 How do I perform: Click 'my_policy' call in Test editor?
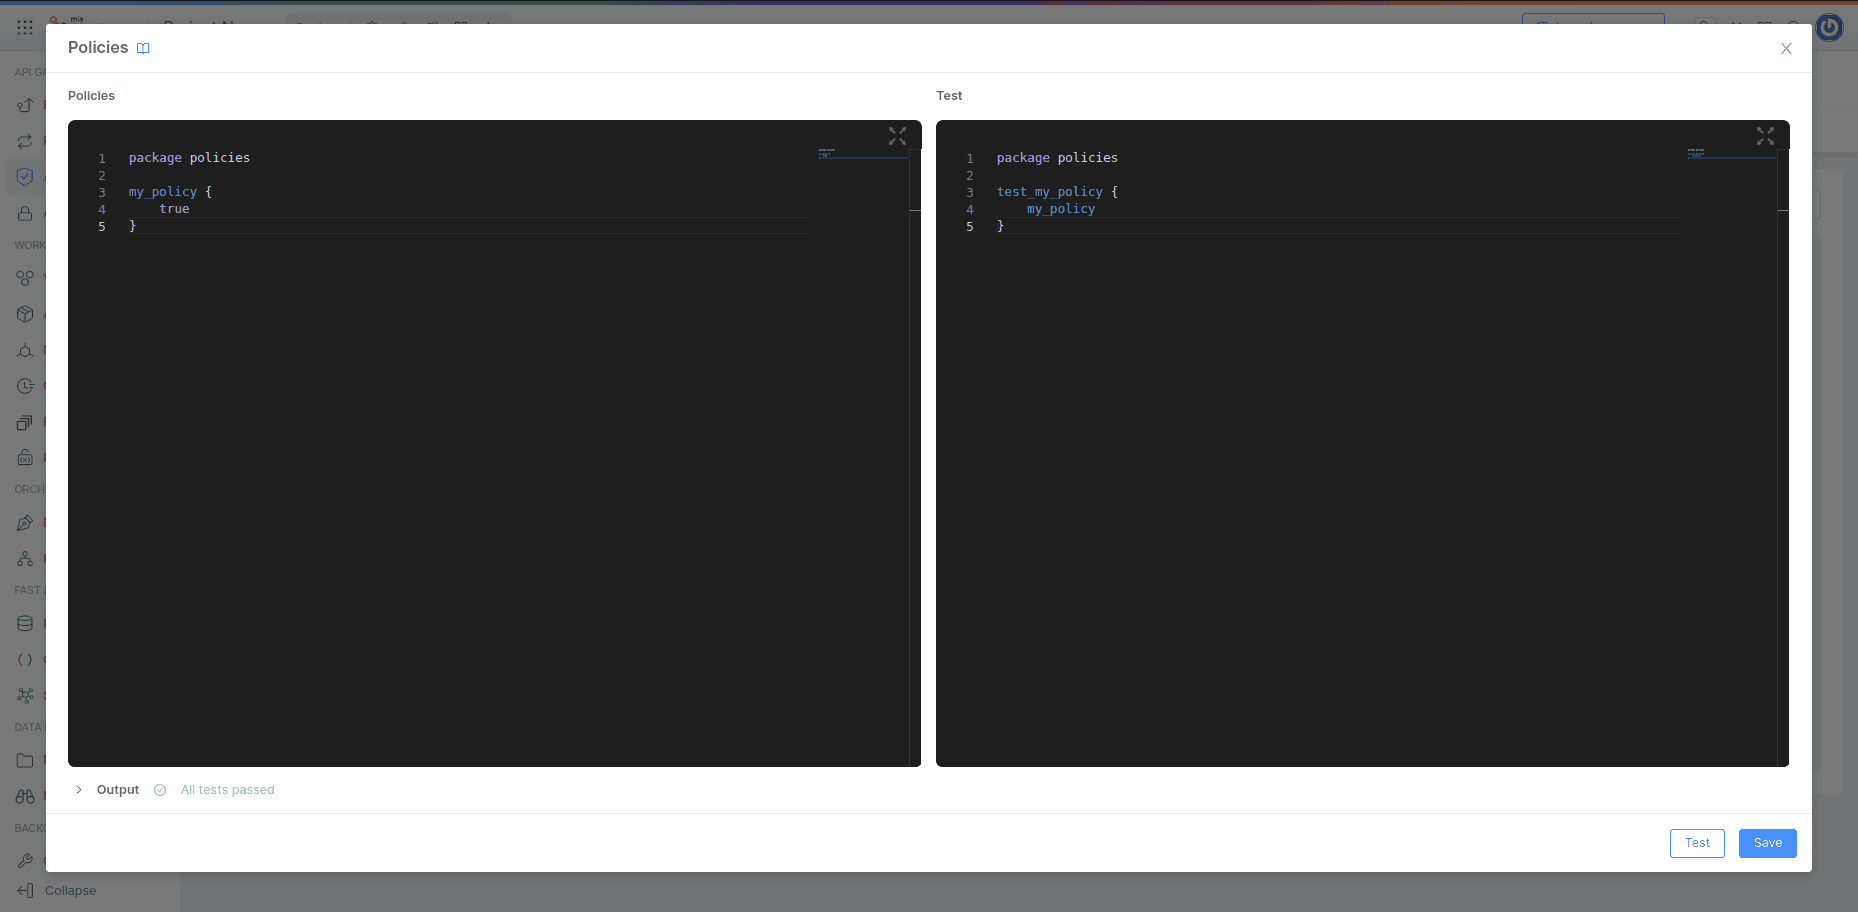(x=1061, y=209)
